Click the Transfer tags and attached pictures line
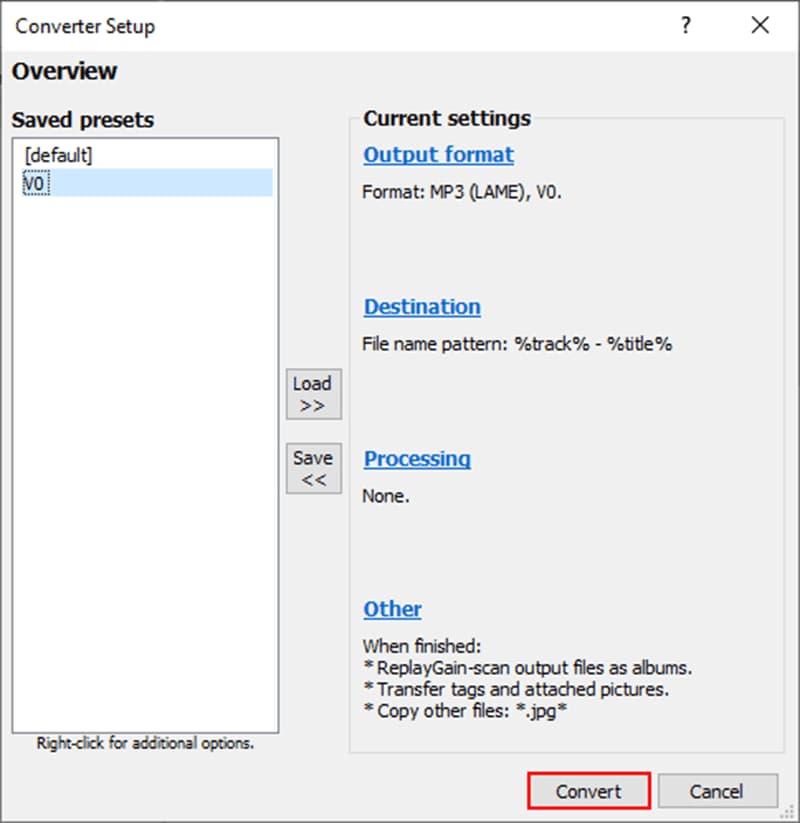The image size is (800, 823). click(x=517, y=689)
